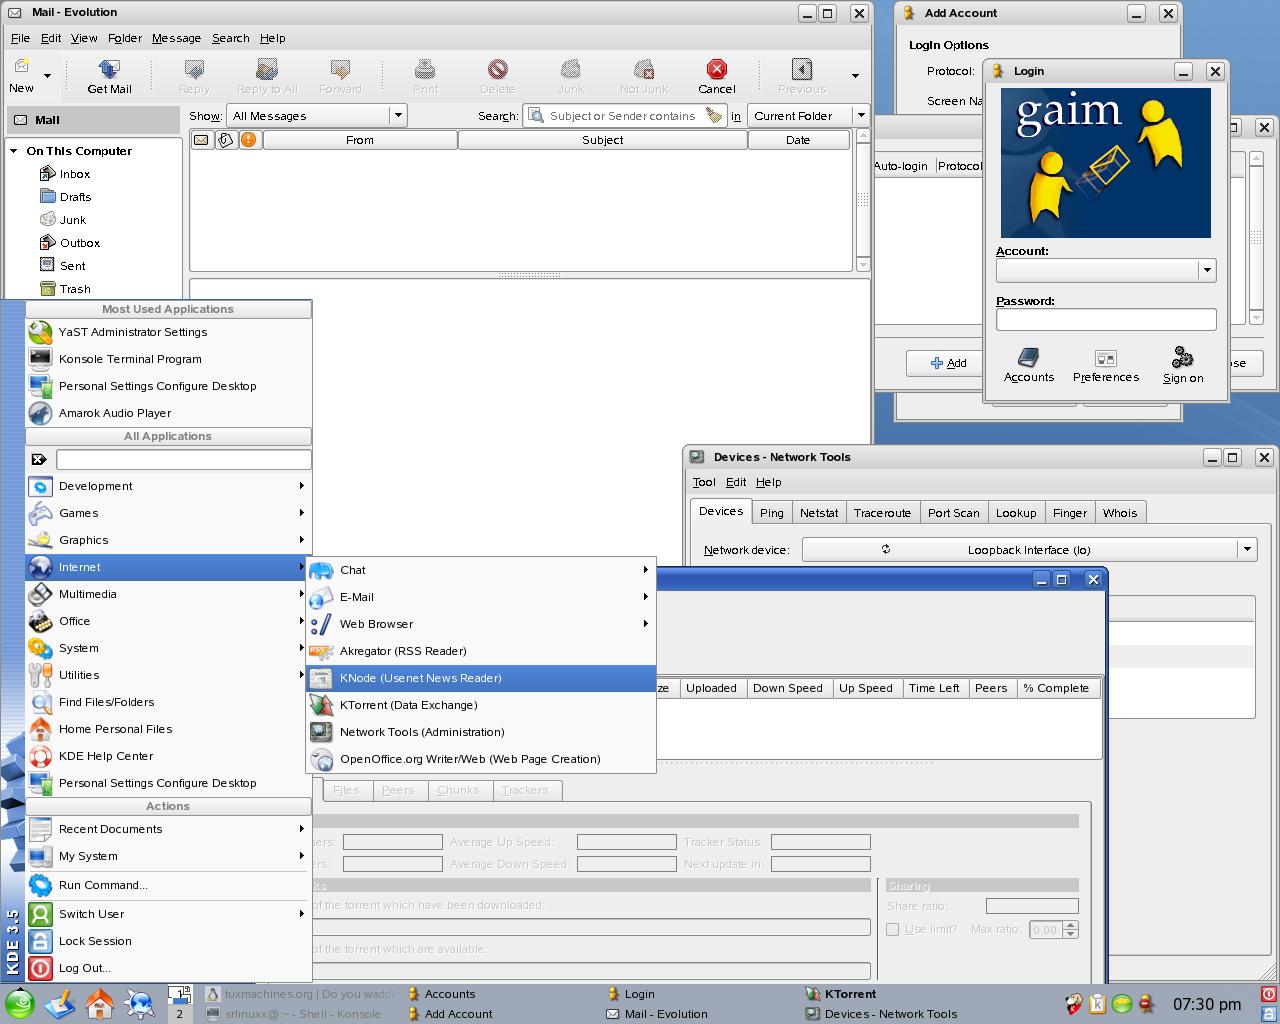Click the taskbar clock showing 07:30 pm
1280x1024 pixels.
[1207, 1004]
